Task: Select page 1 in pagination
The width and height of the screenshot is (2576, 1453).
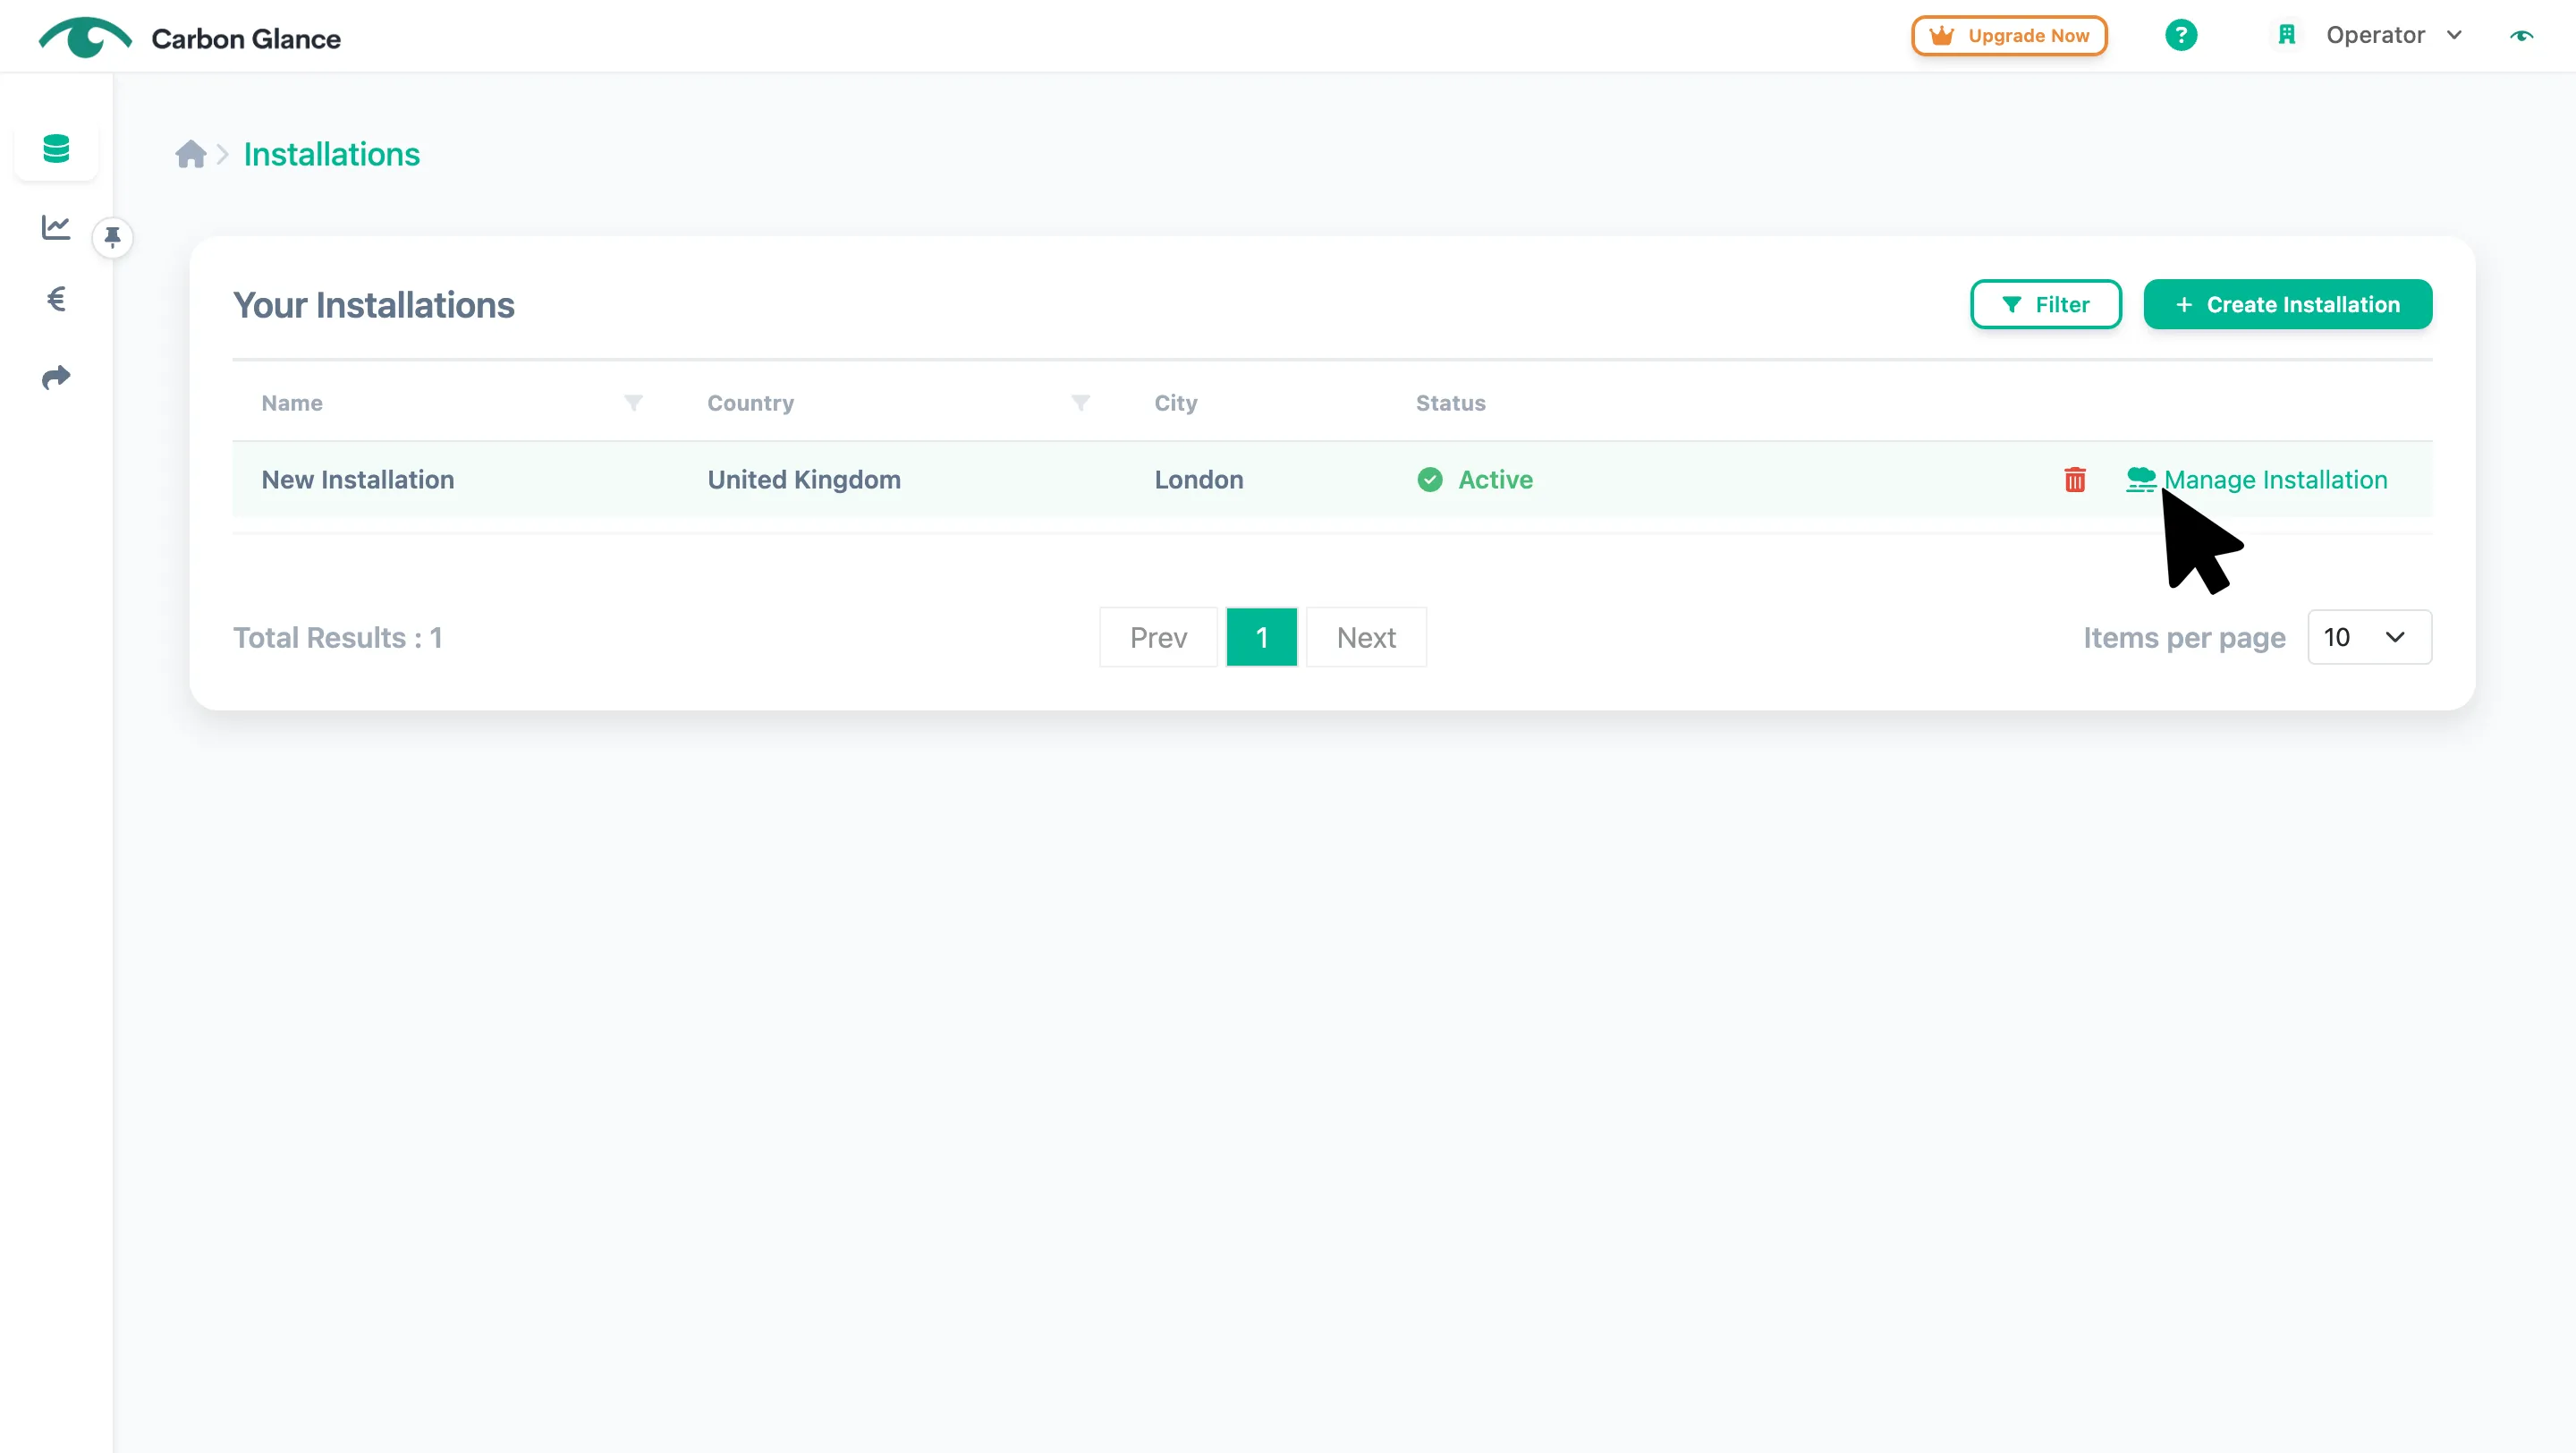Action: [x=1261, y=637]
